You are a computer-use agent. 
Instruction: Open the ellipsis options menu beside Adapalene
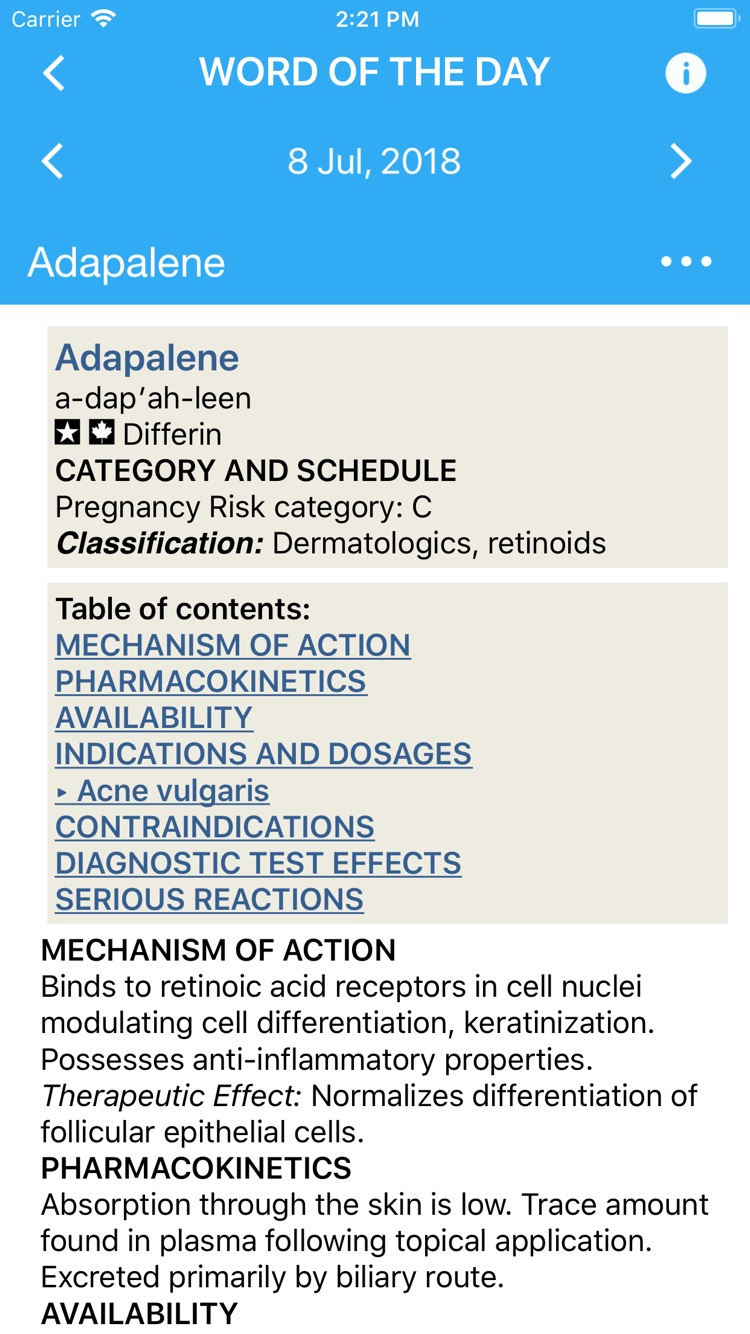tap(686, 261)
